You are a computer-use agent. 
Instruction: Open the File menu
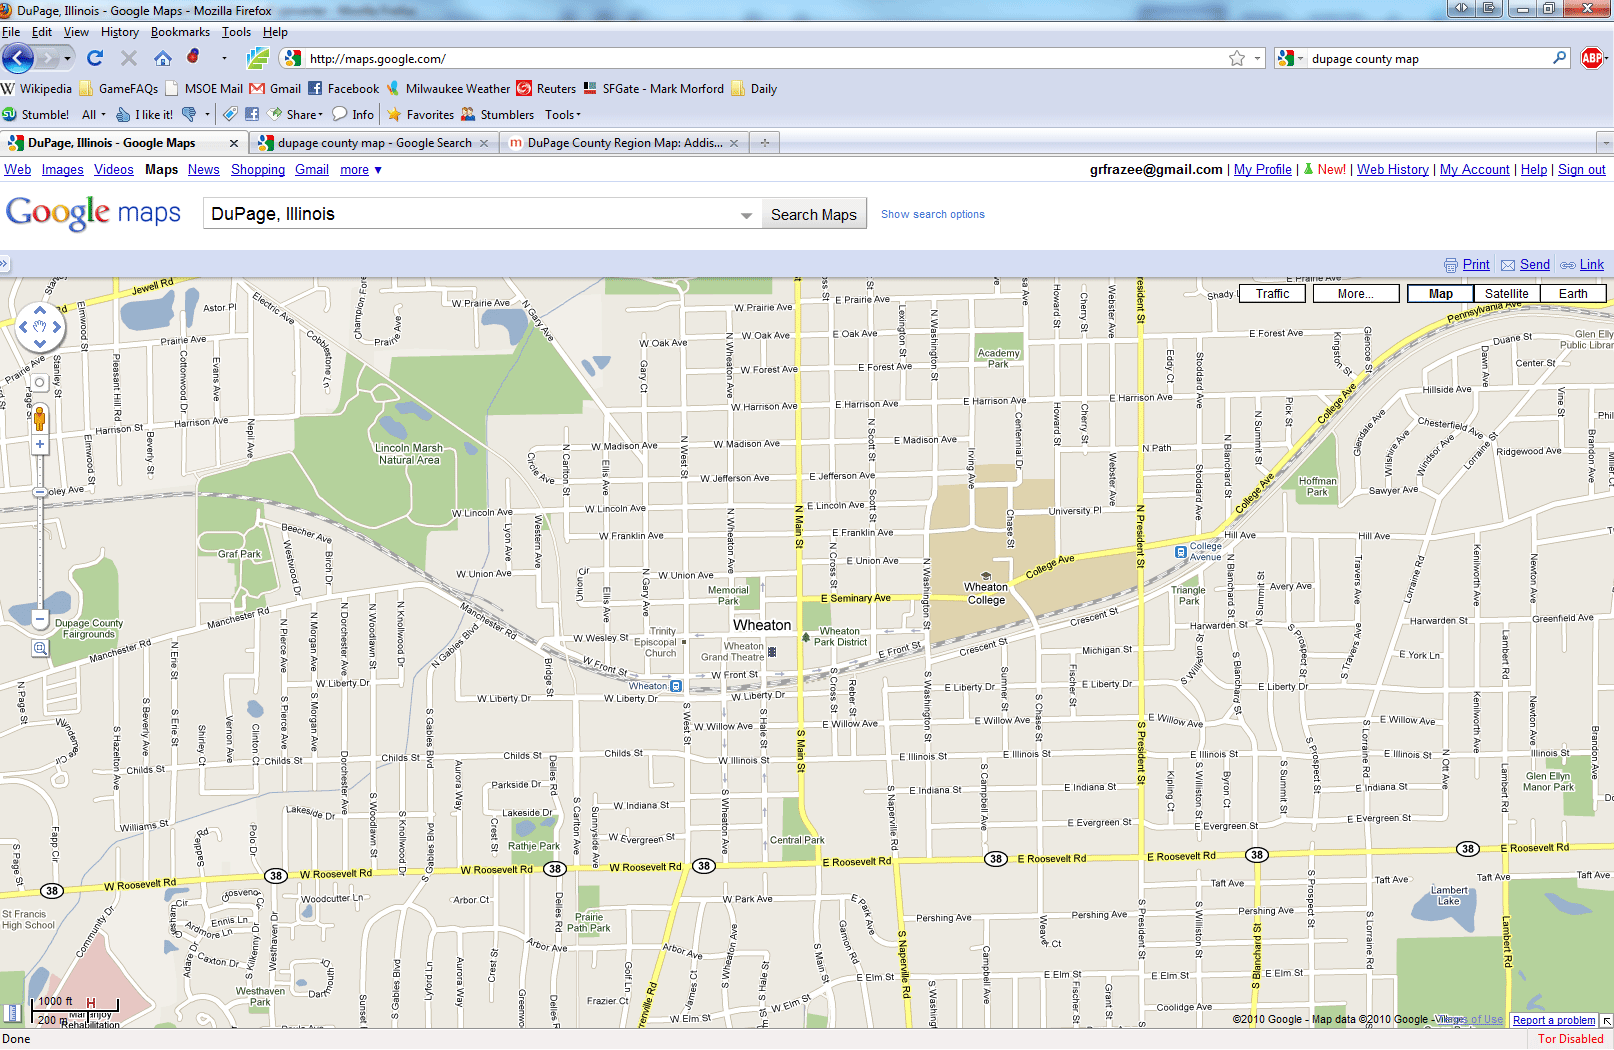(11, 32)
